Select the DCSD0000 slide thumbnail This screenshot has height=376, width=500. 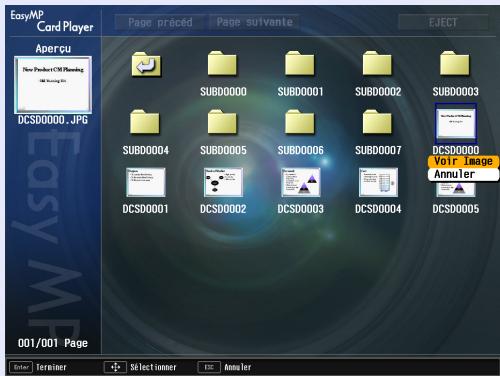456,124
